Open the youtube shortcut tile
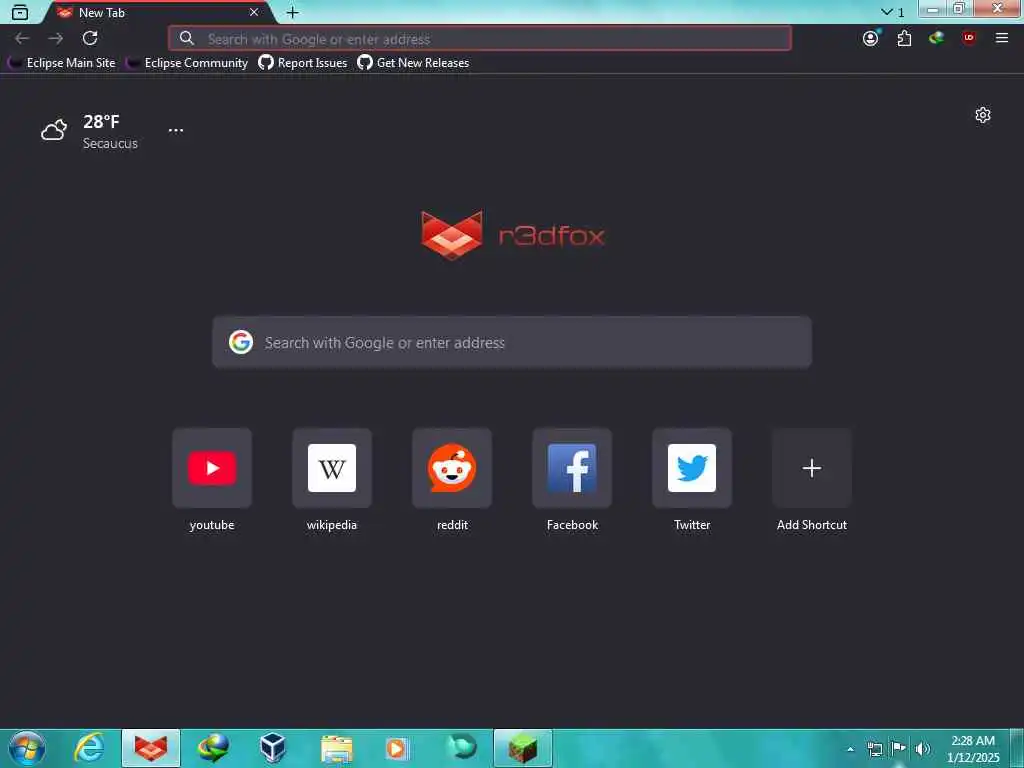 point(212,468)
